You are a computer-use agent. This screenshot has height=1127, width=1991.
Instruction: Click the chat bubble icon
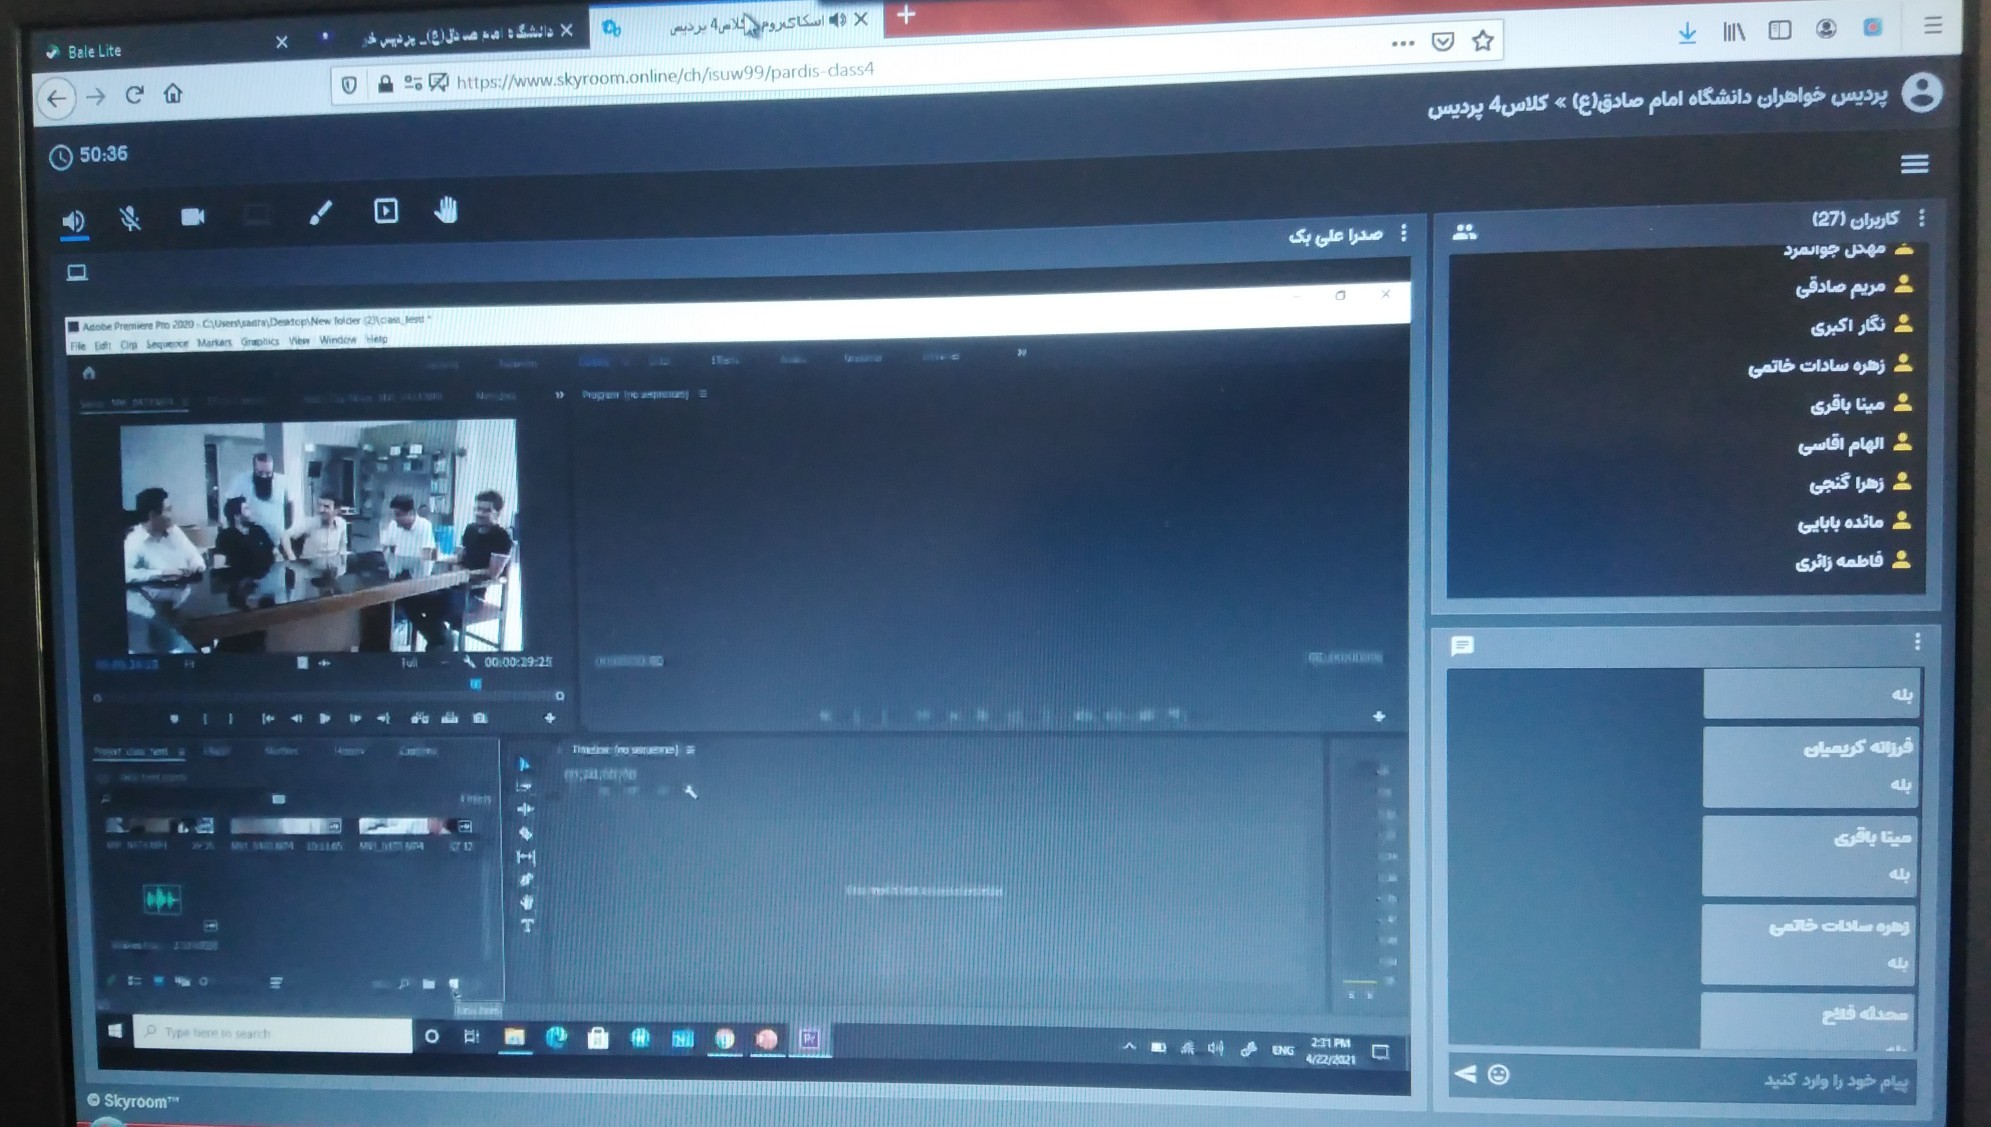(x=1462, y=646)
